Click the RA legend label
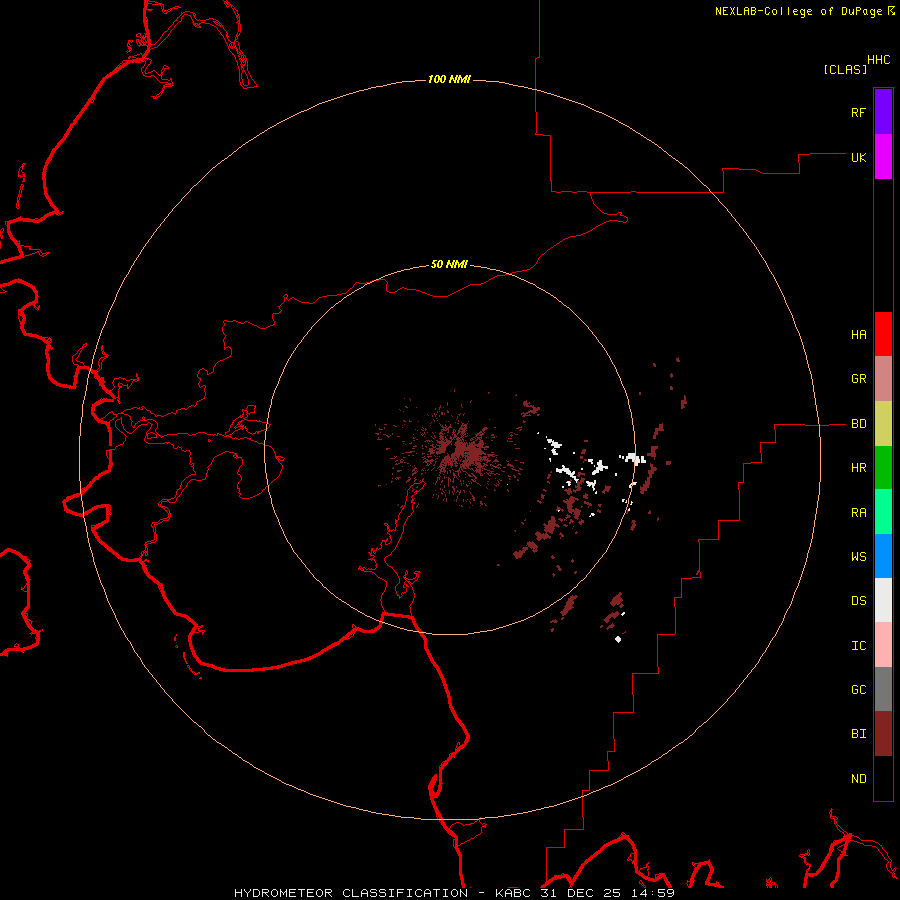Image resolution: width=900 pixels, height=900 pixels. [x=859, y=512]
